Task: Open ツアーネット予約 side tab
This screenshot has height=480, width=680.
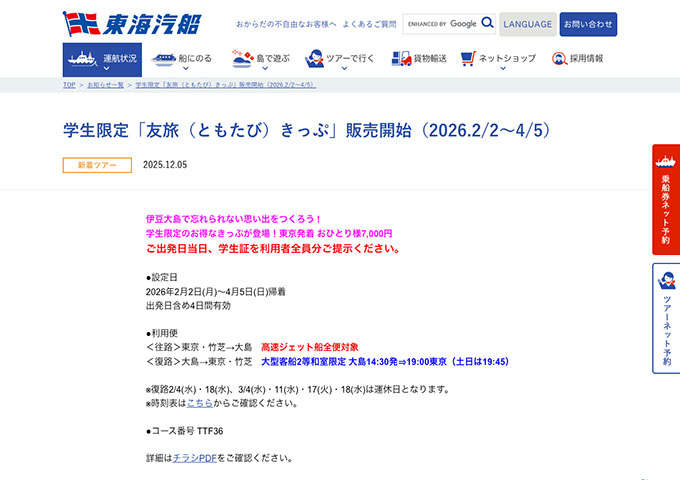Action: 666,318
